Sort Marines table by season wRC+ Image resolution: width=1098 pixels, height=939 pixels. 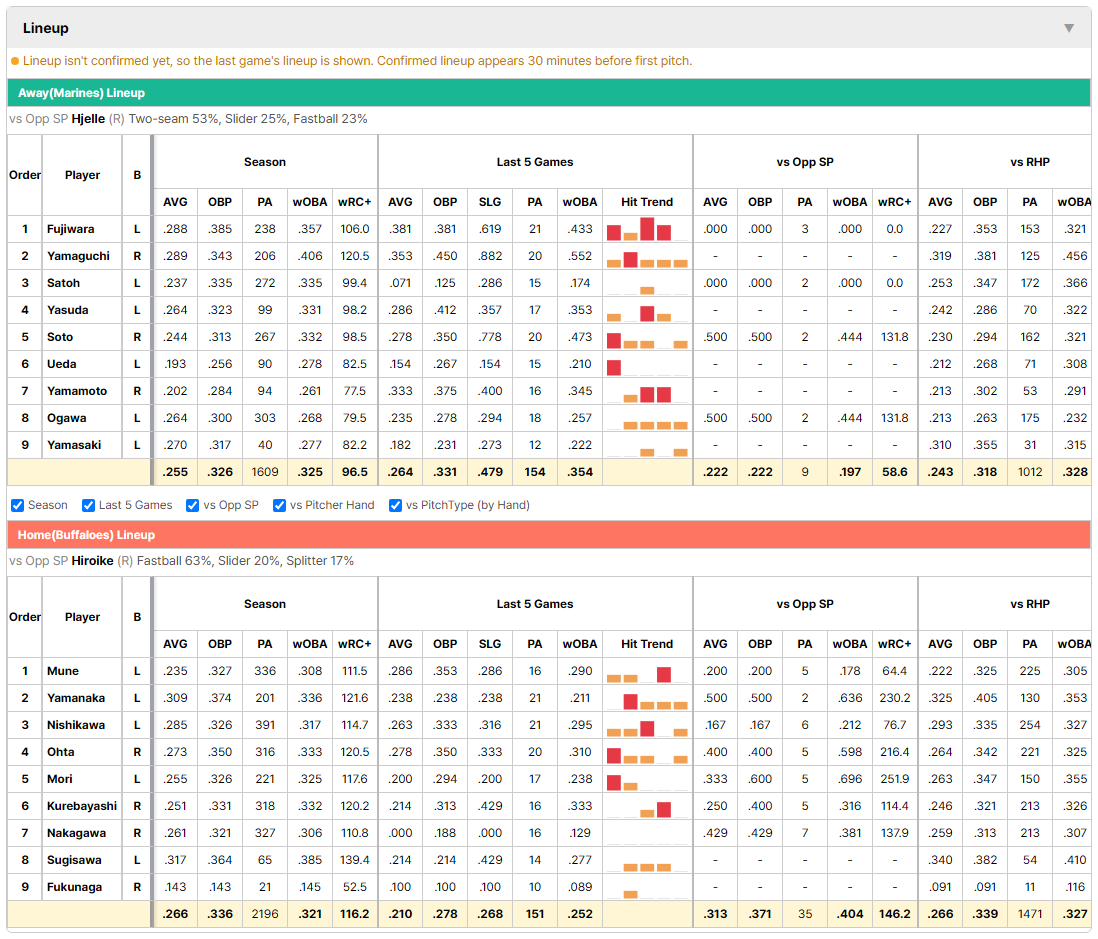354,202
